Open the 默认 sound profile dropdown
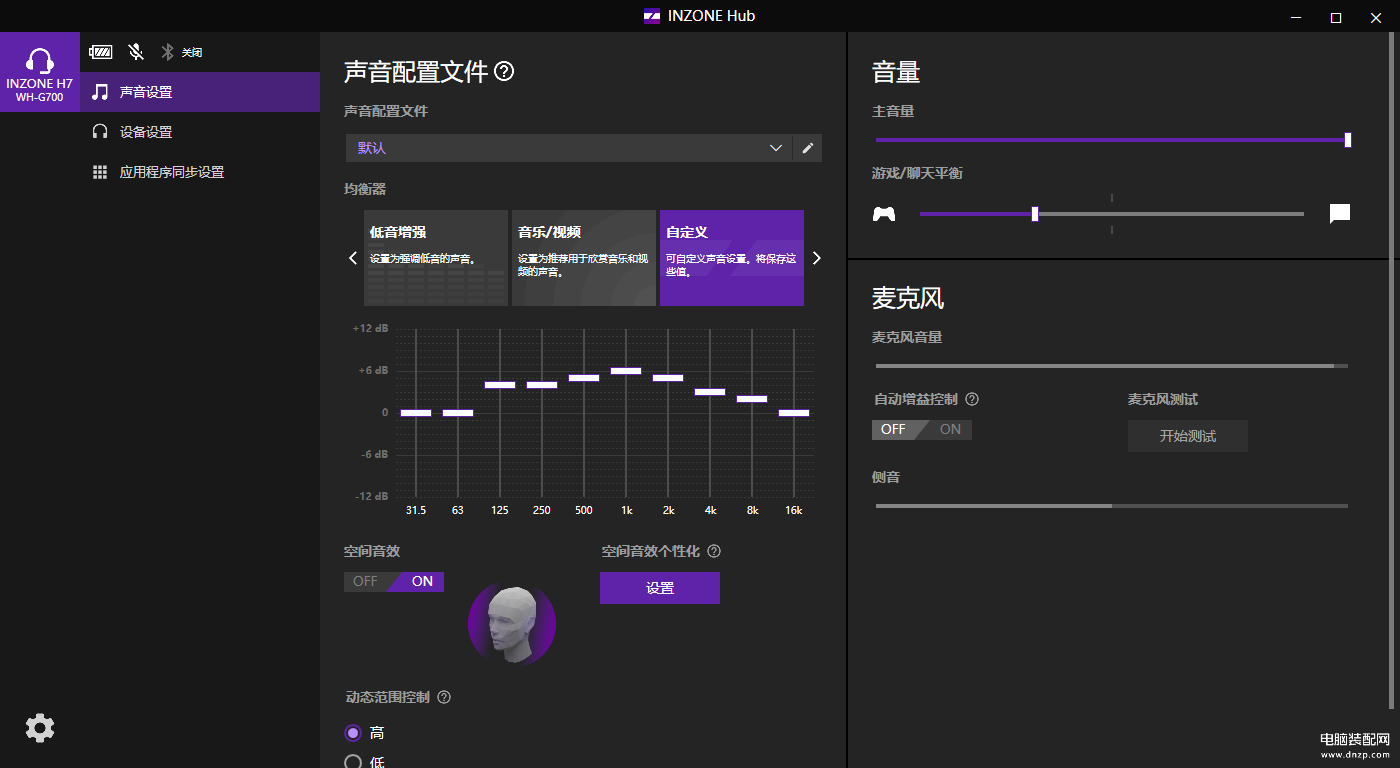This screenshot has width=1400, height=768. pos(568,148)
